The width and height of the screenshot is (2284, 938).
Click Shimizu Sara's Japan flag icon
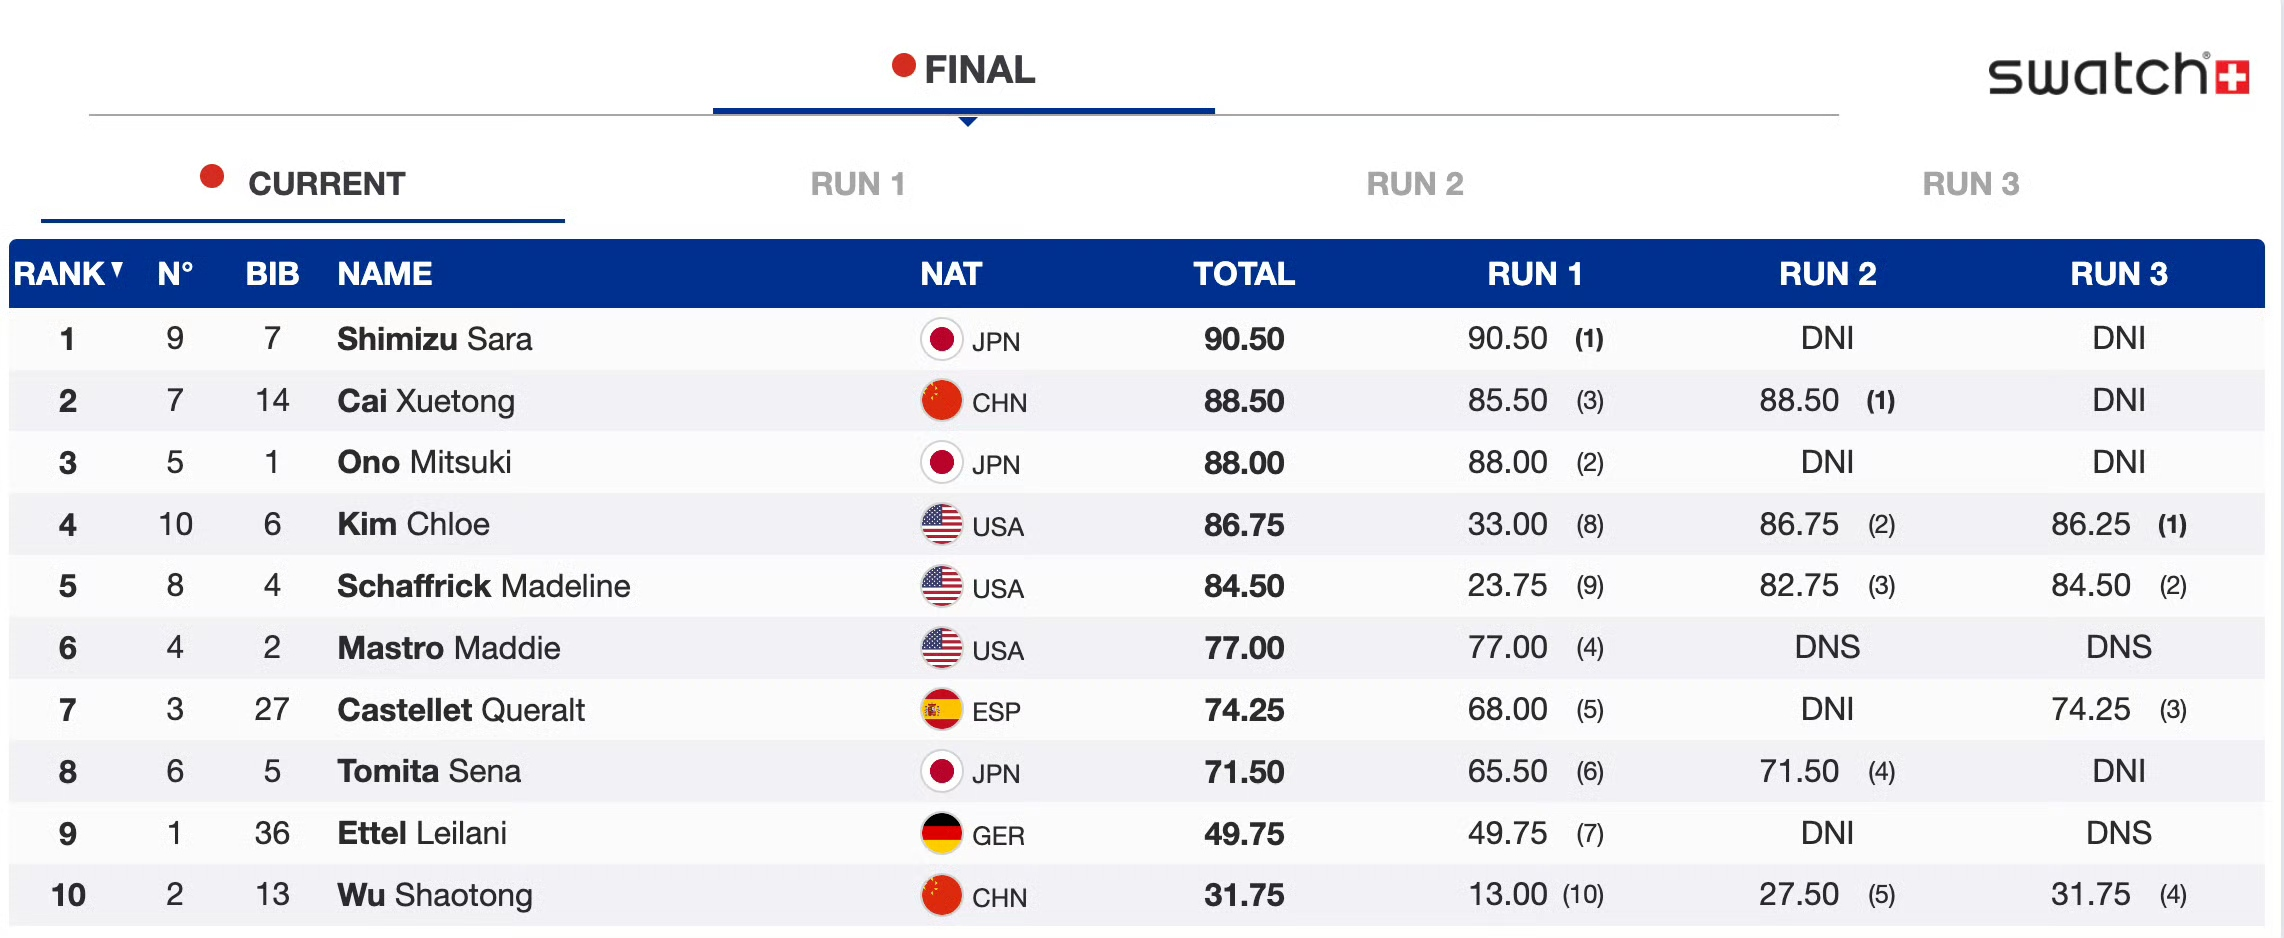[941, 340]
